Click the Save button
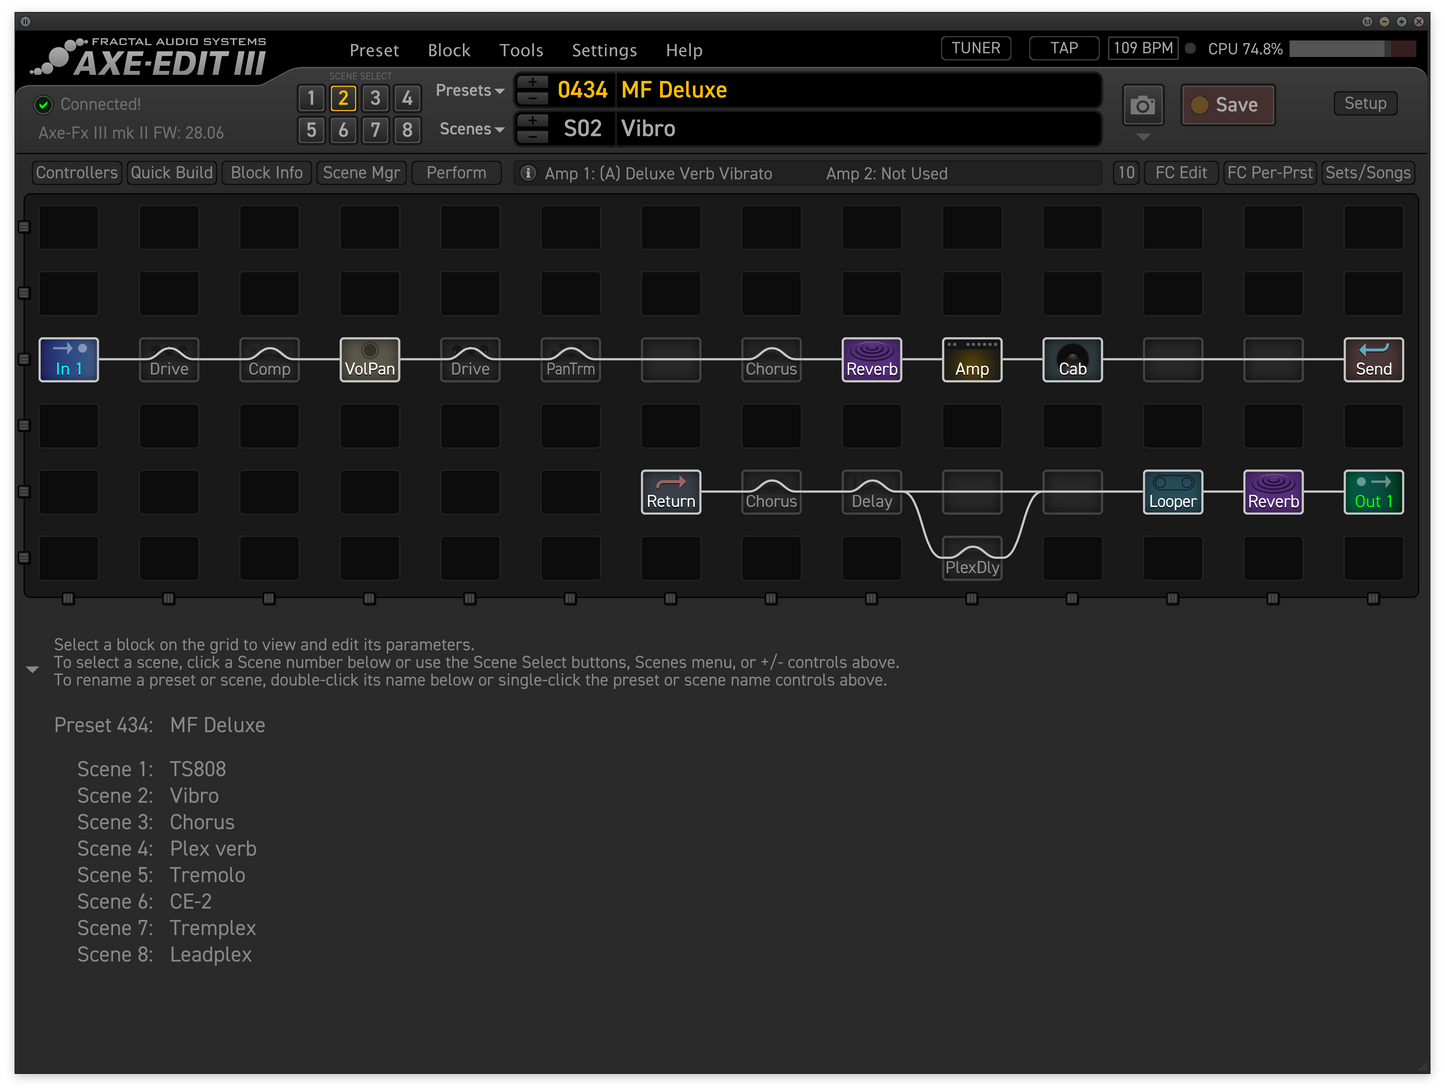Screen dimensions: 1445x1091 (1228, 104)
